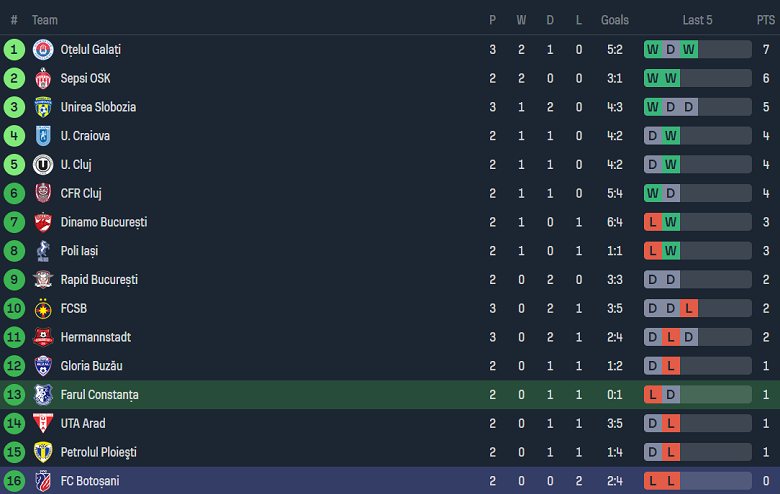Open the U. Craiova team page
The image size is (780, 494).
85,136
